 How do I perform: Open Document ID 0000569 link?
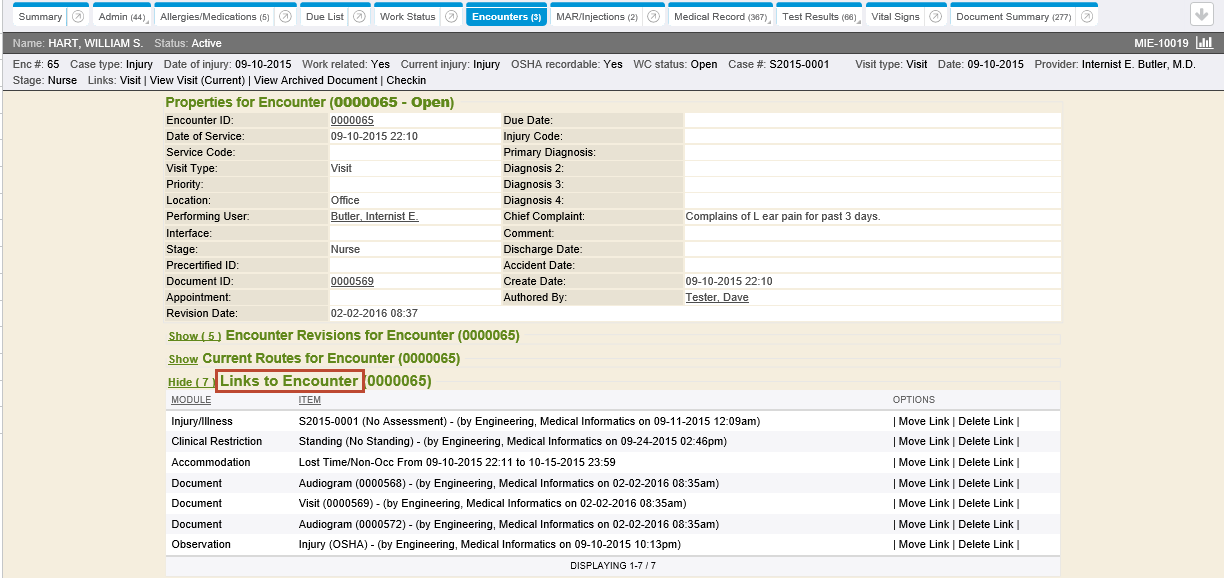pos(352,281)
